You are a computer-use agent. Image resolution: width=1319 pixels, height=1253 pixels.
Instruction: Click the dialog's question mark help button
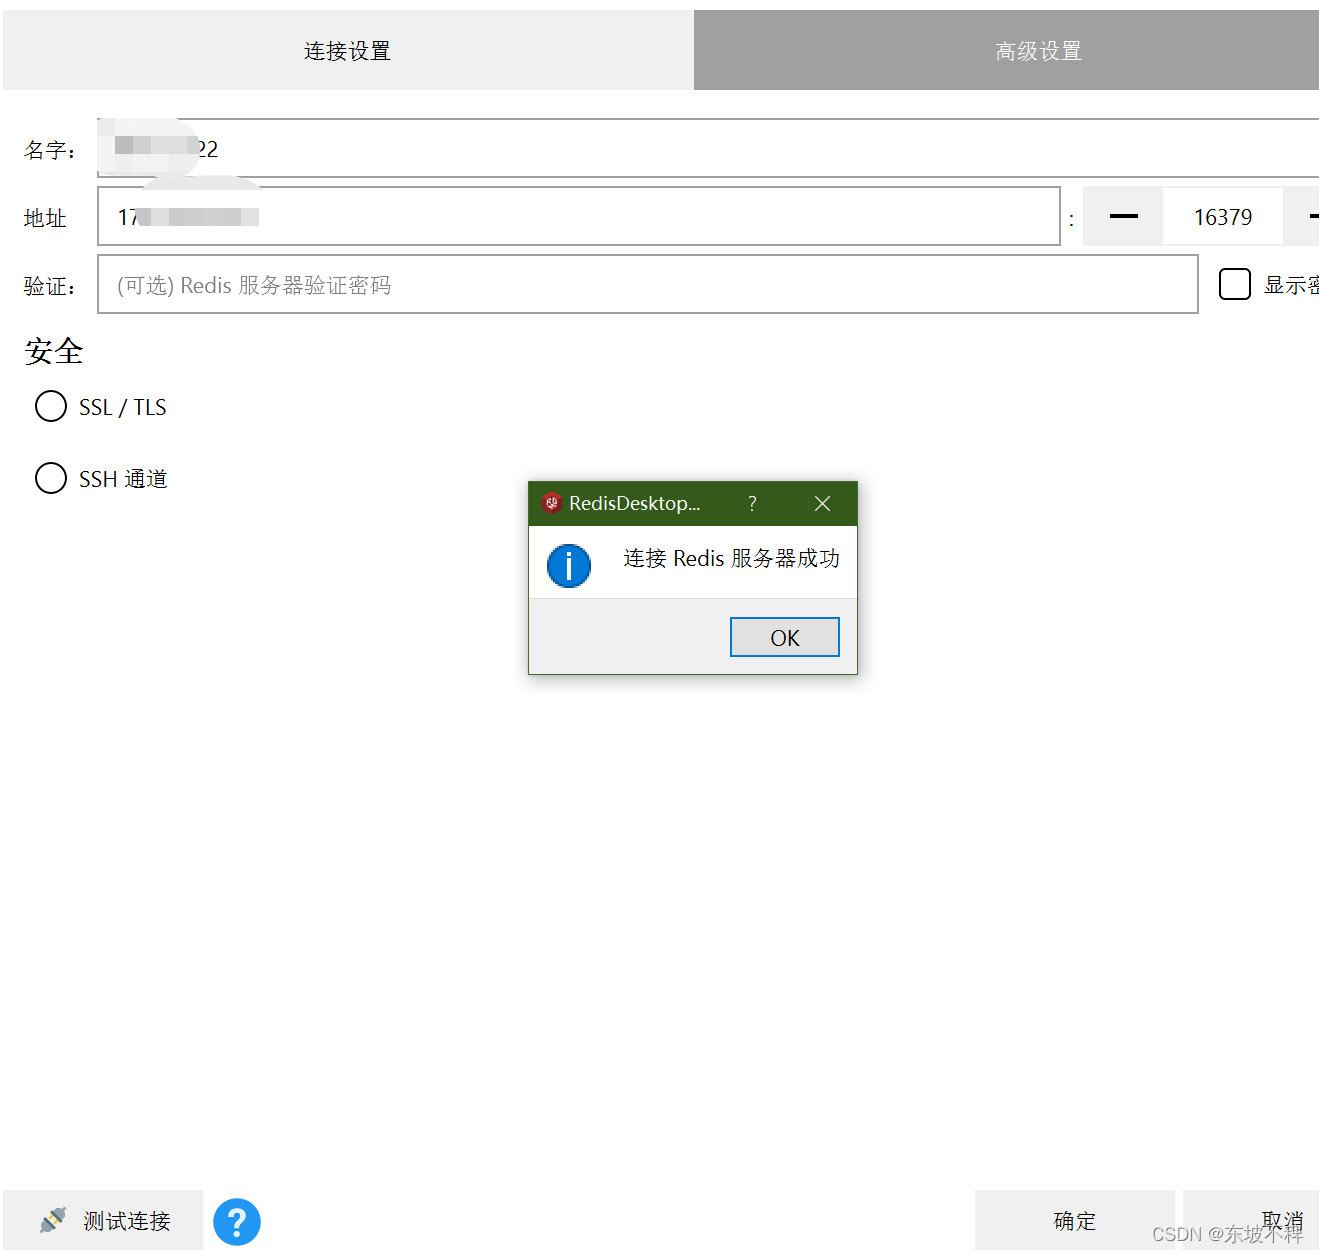(752, 503)
